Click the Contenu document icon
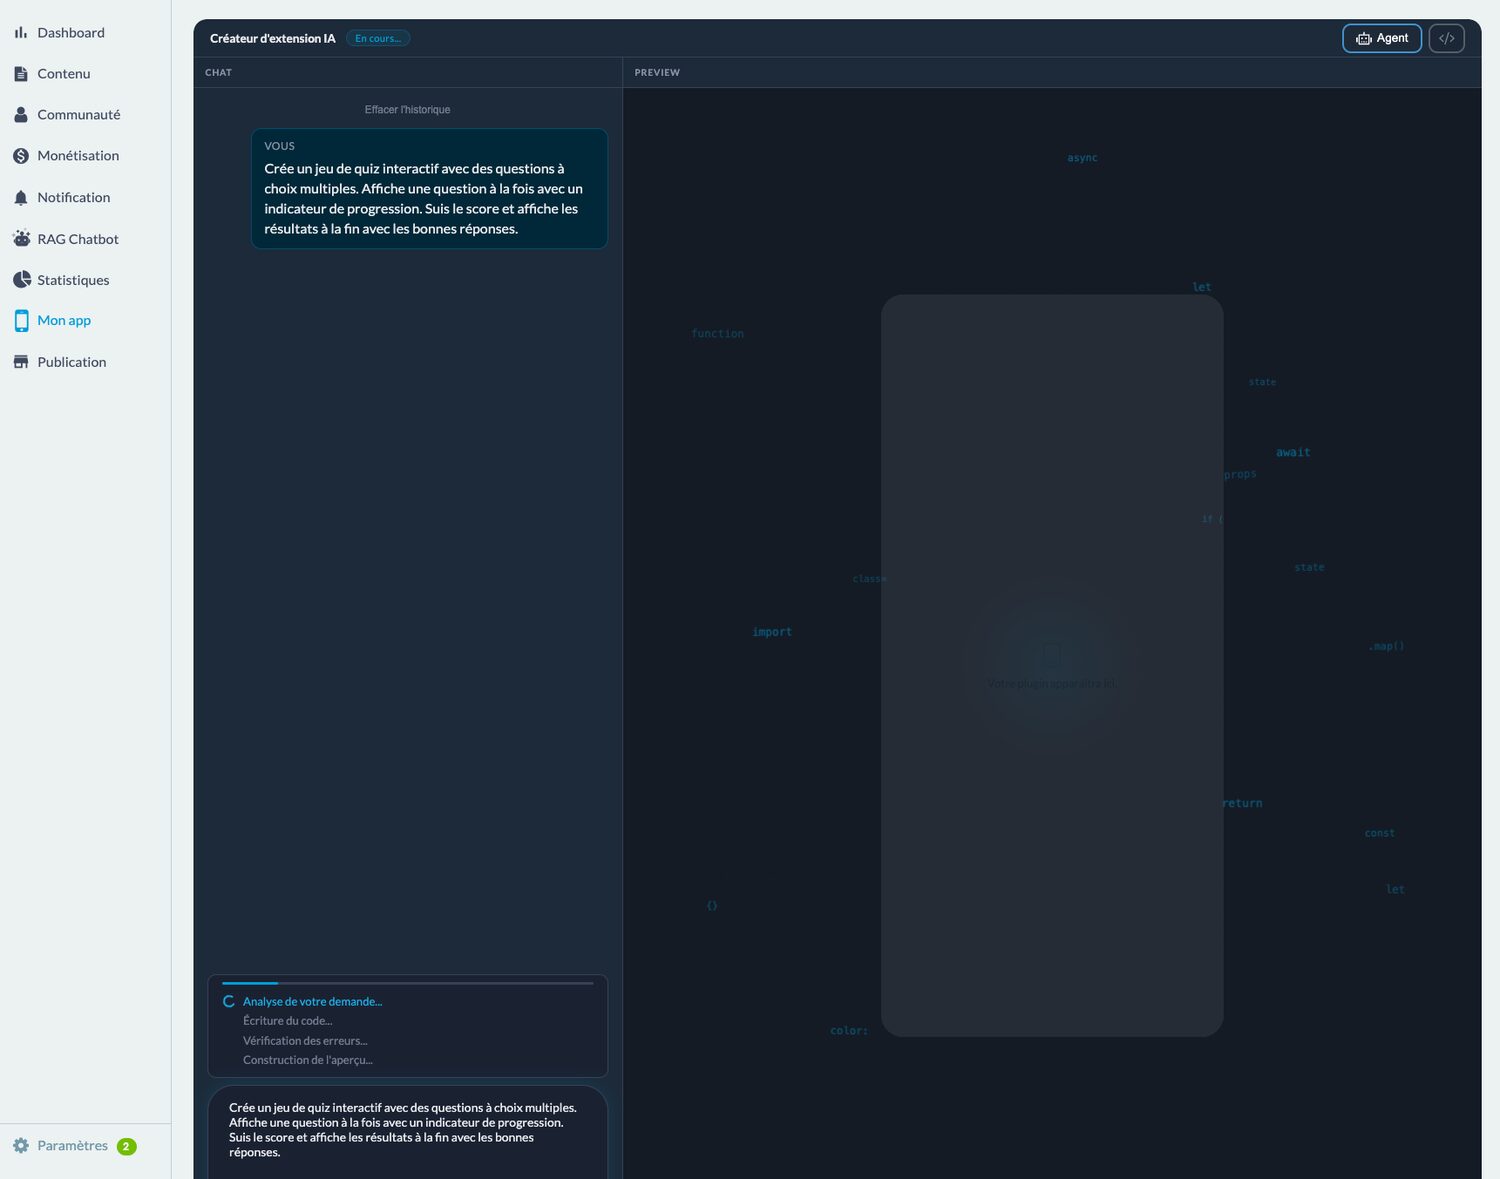The width and height of the screenshot is (1500, 1179). (21, 74)
